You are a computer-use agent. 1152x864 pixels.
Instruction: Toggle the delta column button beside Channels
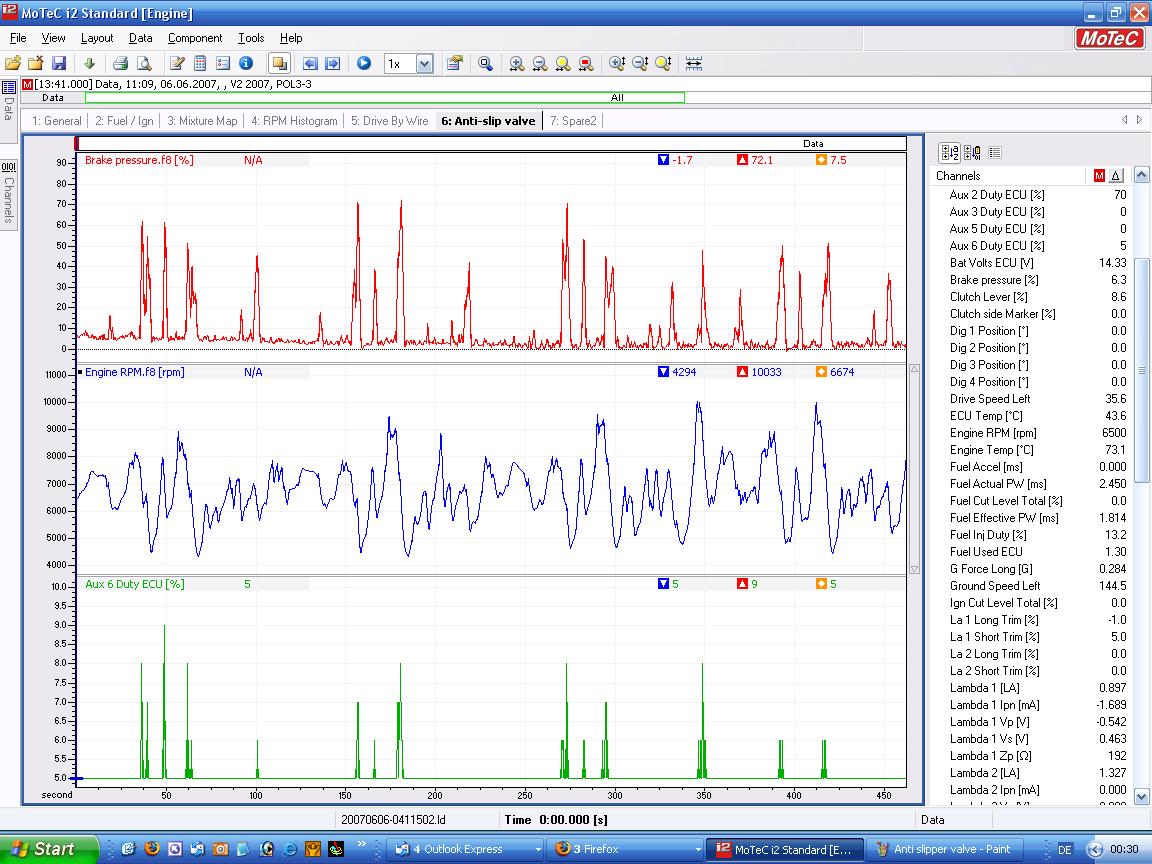pyautogui.click(x=1116, y=176)
